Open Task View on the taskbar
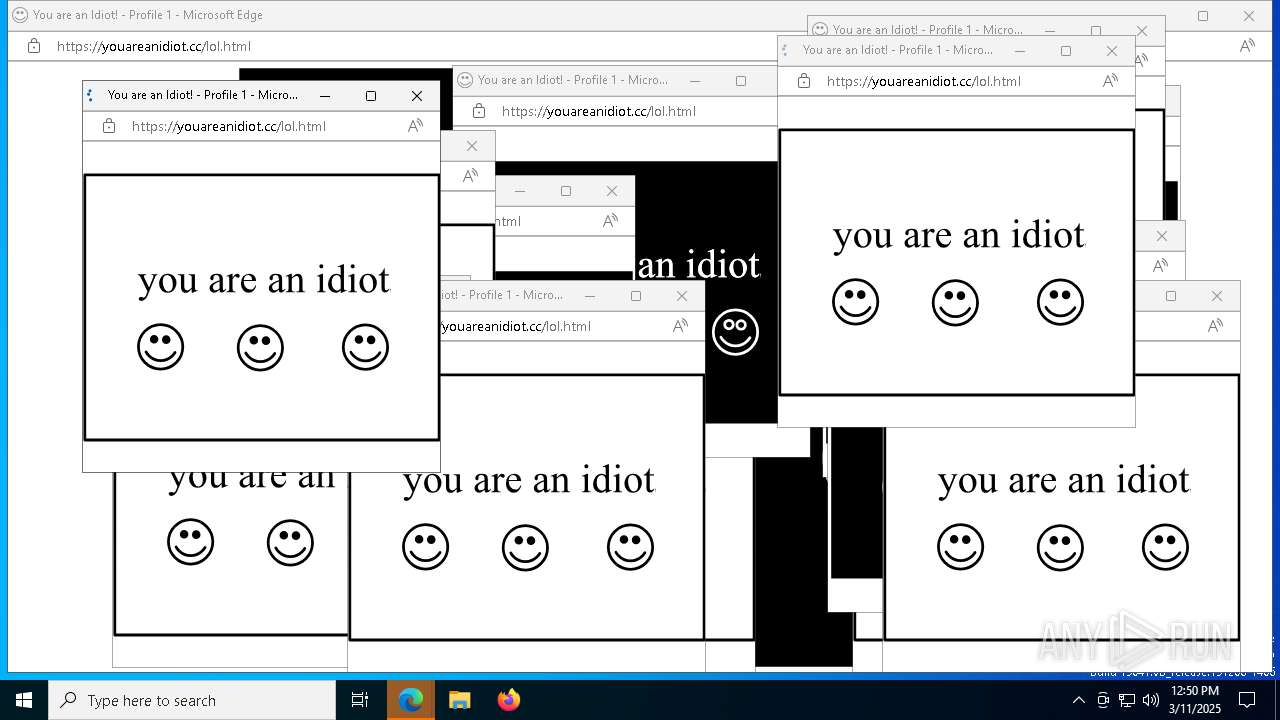The height and width of the screenshot is (720, 1280). pos(360,700)
